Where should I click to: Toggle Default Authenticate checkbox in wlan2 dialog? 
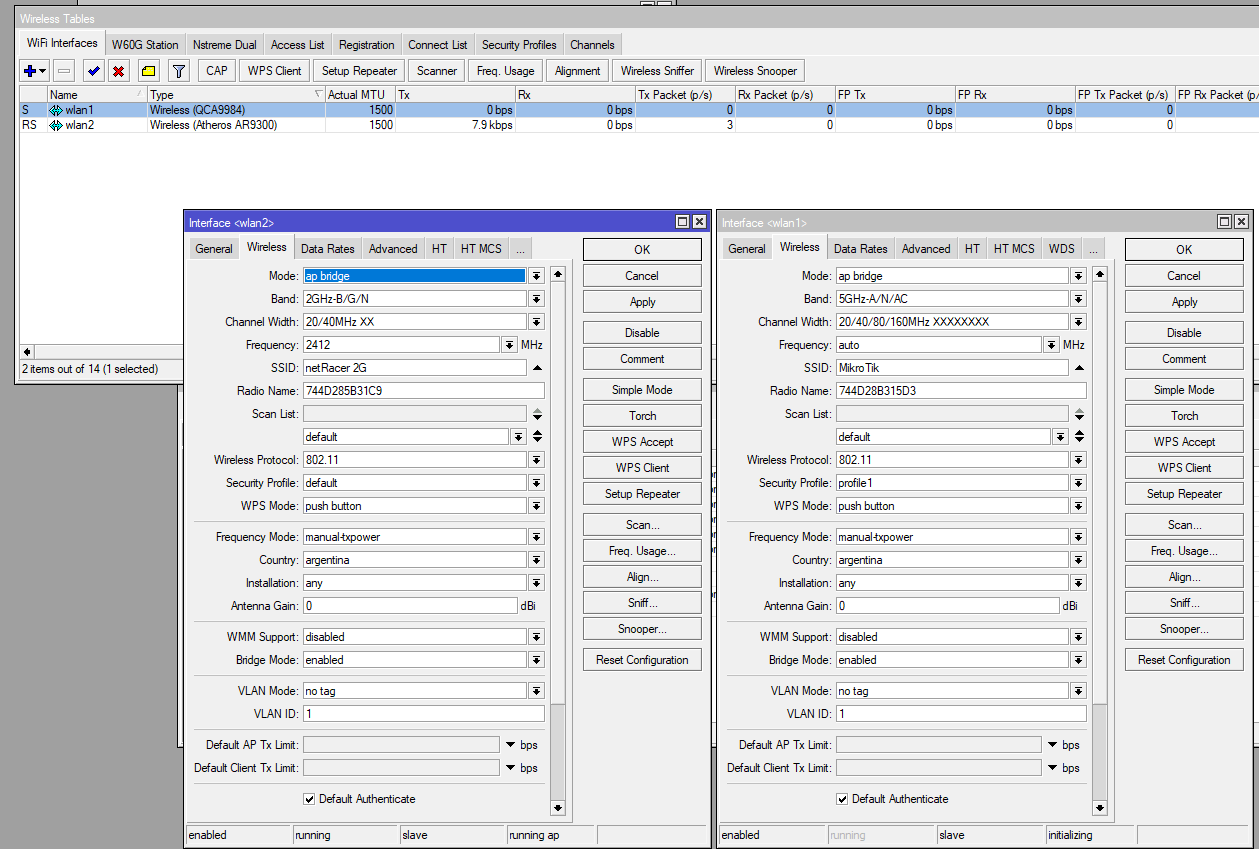coord(309,799)
